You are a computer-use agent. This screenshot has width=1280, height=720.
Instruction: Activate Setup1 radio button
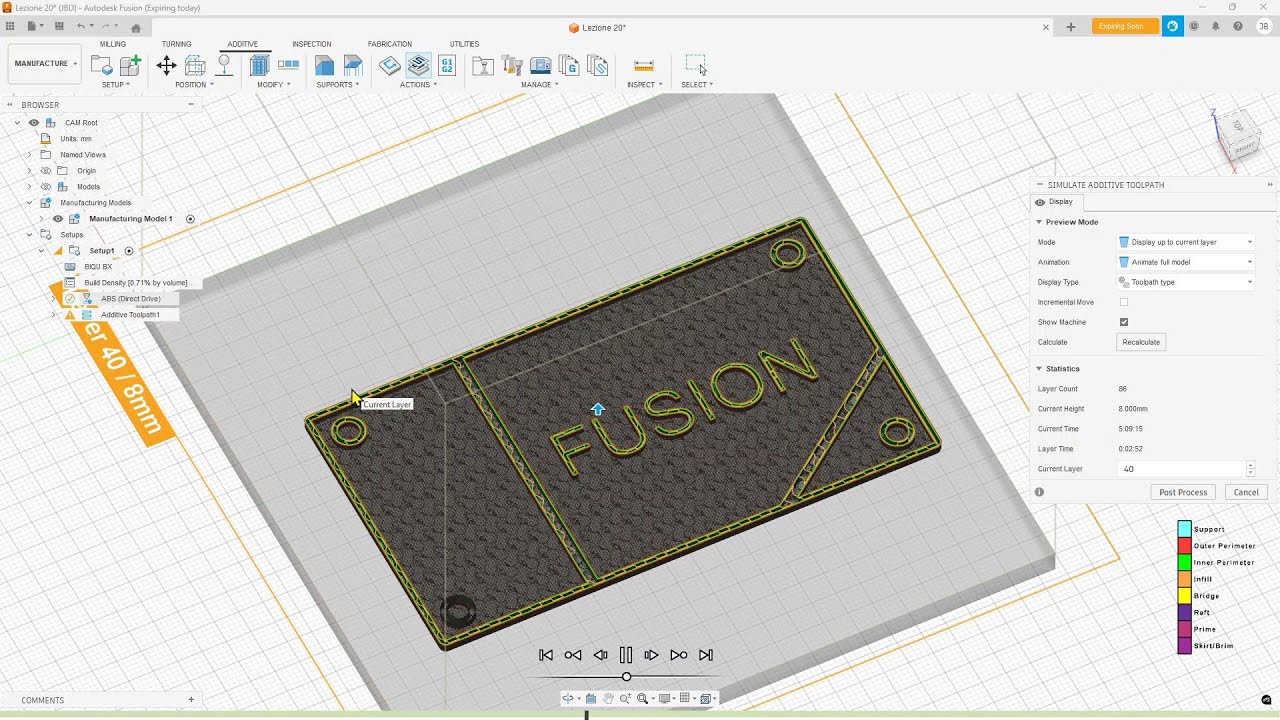[129, 251]
